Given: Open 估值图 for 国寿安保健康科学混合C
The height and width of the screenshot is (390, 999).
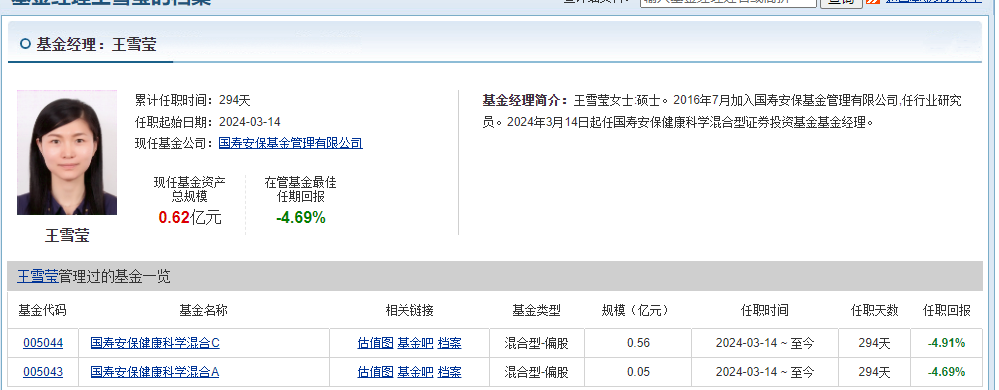Looking at the screenshot, I should (375, 343).
